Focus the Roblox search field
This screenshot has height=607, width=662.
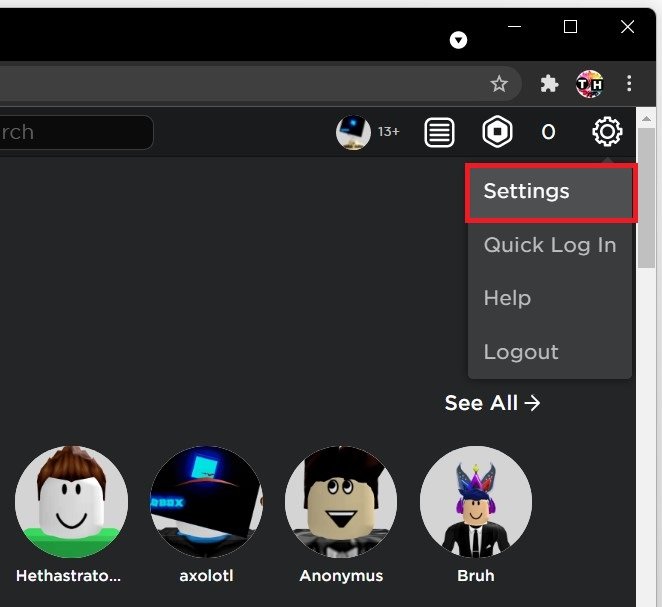[76, 133]
